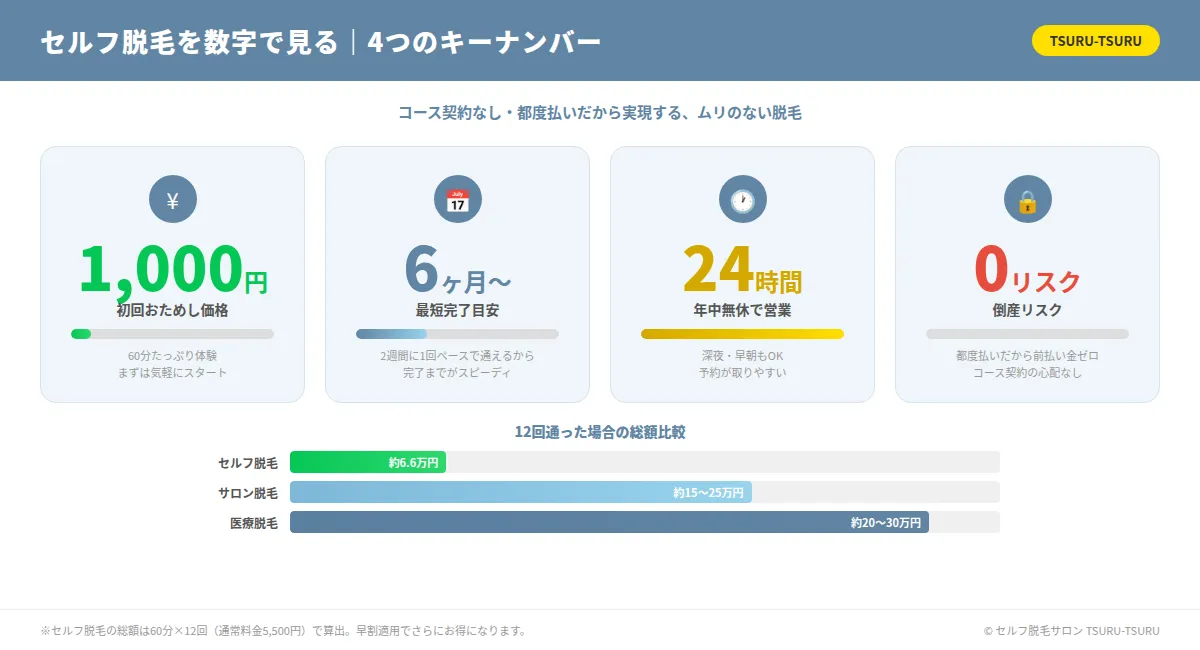The image size is (1200, 650).
Task: Click the calendar icon above 6ヶ月〜
Action: coord(457,199)
